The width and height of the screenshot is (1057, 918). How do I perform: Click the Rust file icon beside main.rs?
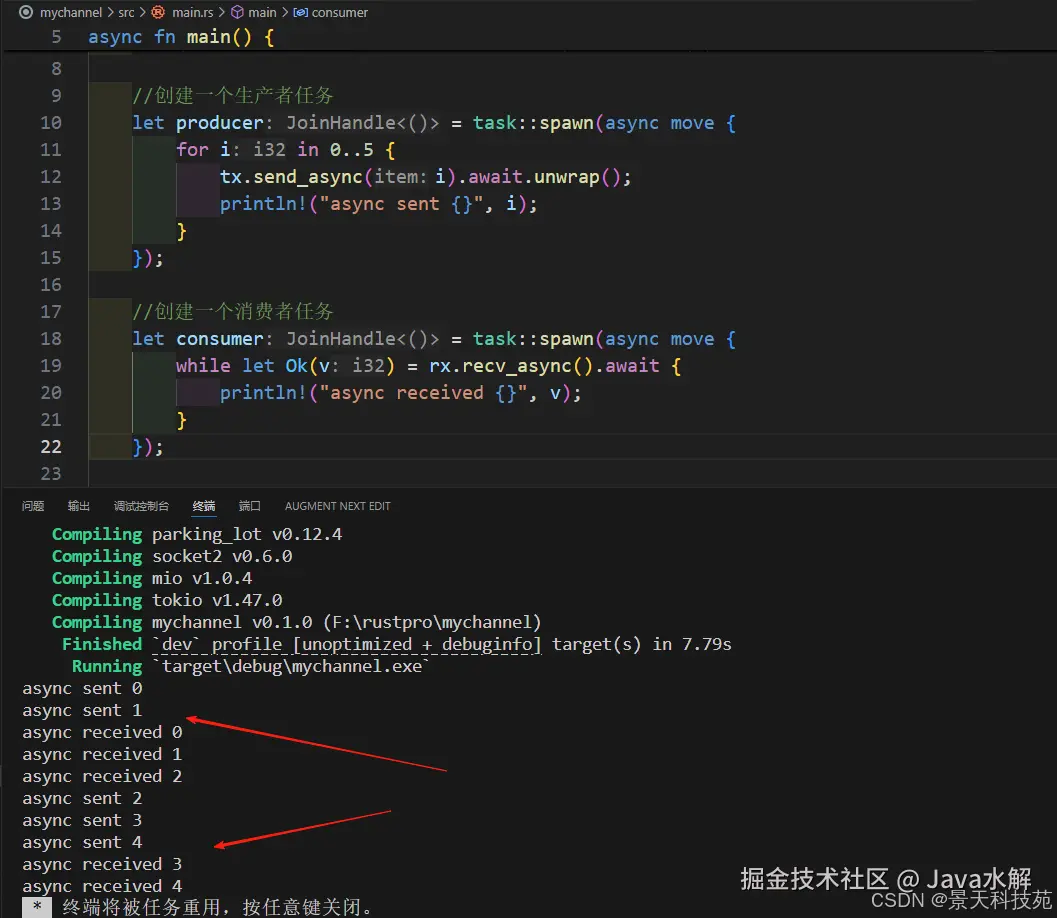(158, 12)
